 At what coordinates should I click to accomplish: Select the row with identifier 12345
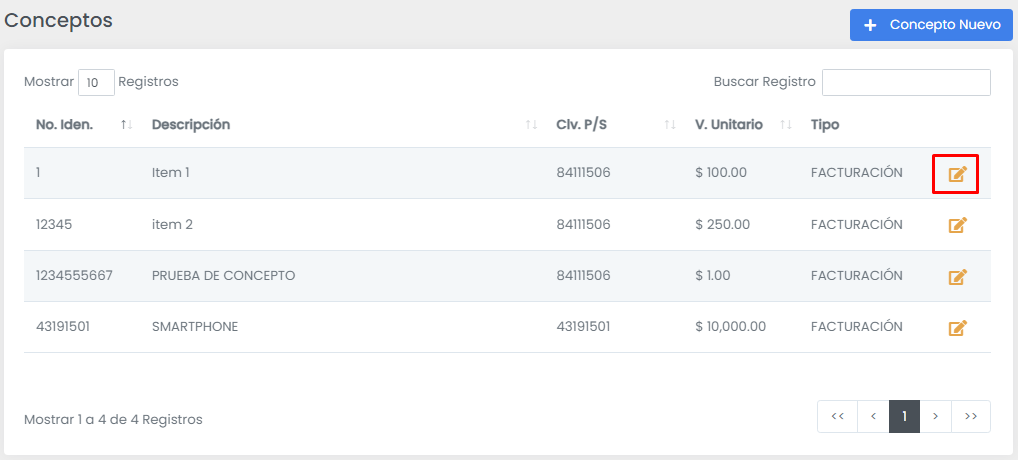[x=507, y=224]
